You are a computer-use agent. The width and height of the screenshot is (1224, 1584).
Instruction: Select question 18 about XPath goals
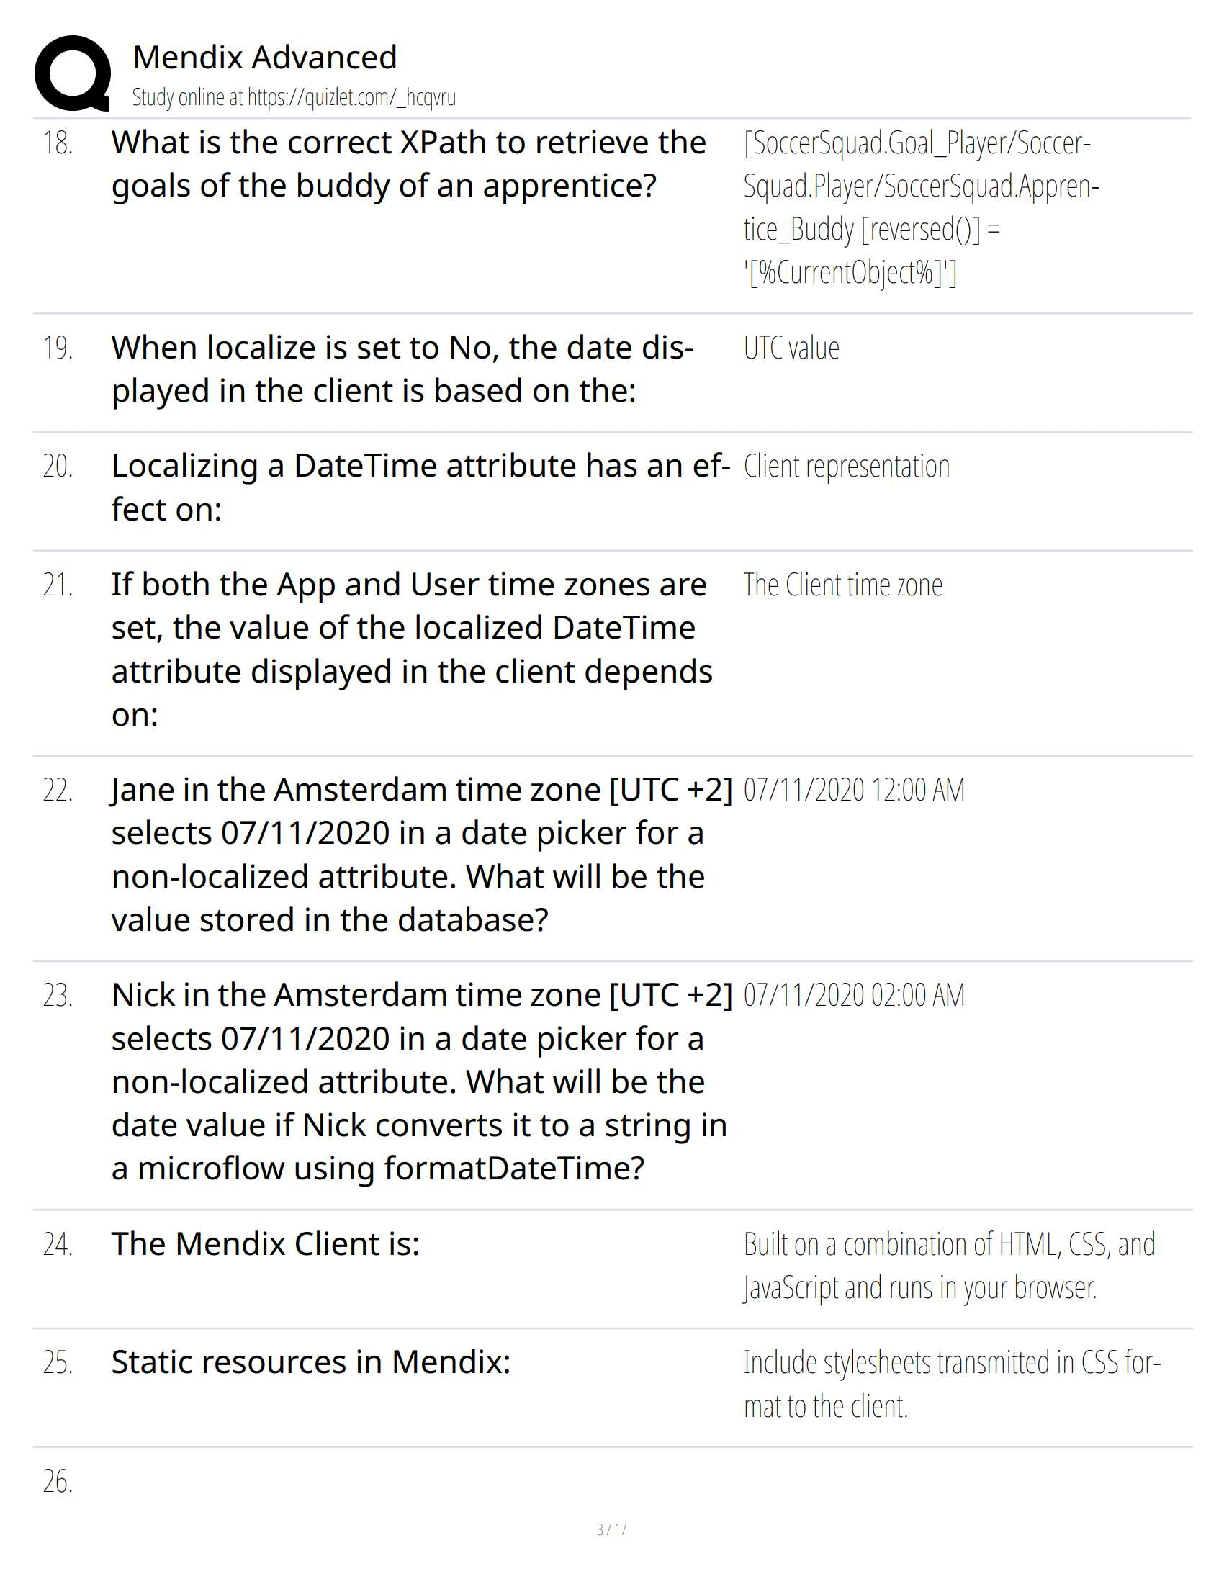409,164
